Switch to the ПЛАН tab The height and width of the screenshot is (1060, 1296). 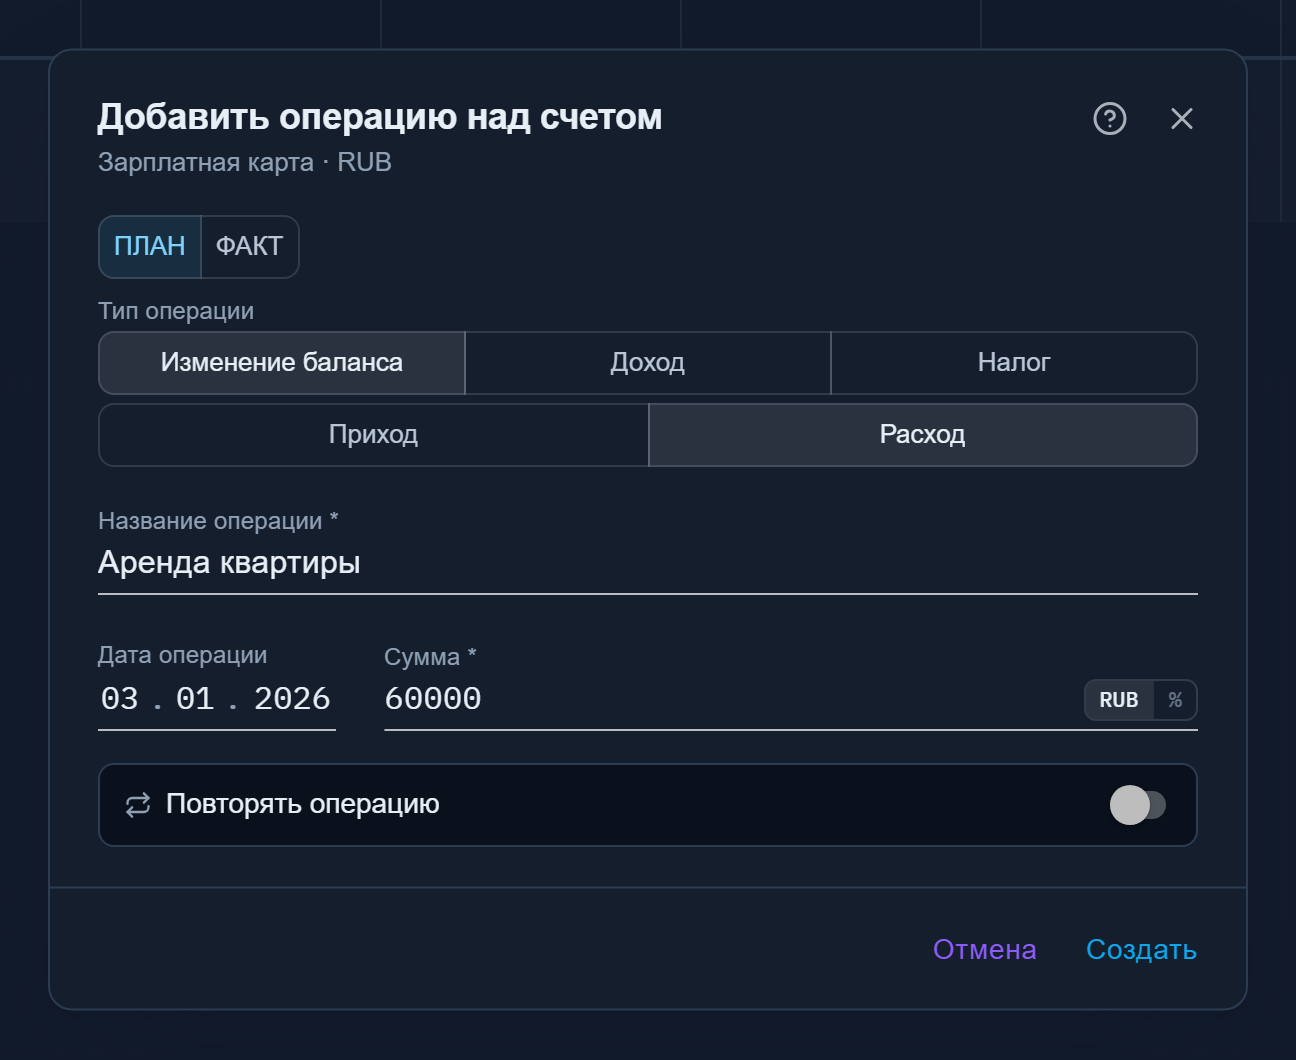tap(150, 246)
